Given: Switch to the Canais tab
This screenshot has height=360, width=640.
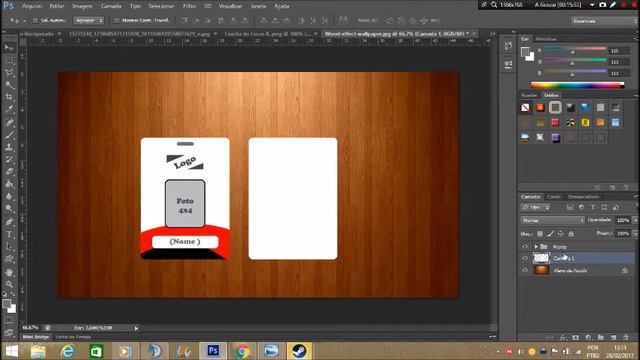Looking at the screenshot, I should 553,197.
